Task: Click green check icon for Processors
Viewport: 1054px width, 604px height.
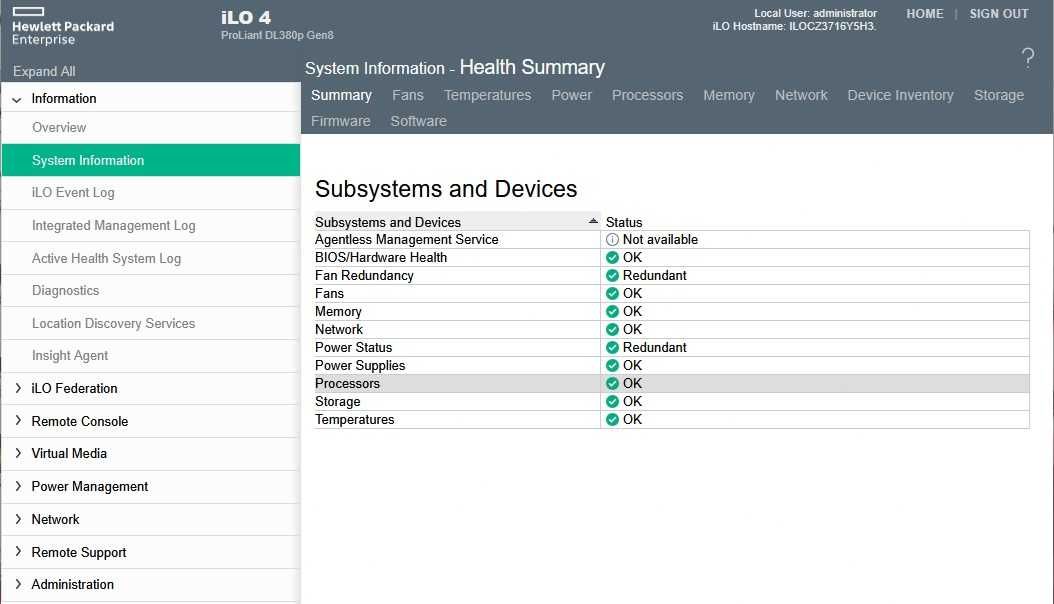Action: tap(612, 384)
